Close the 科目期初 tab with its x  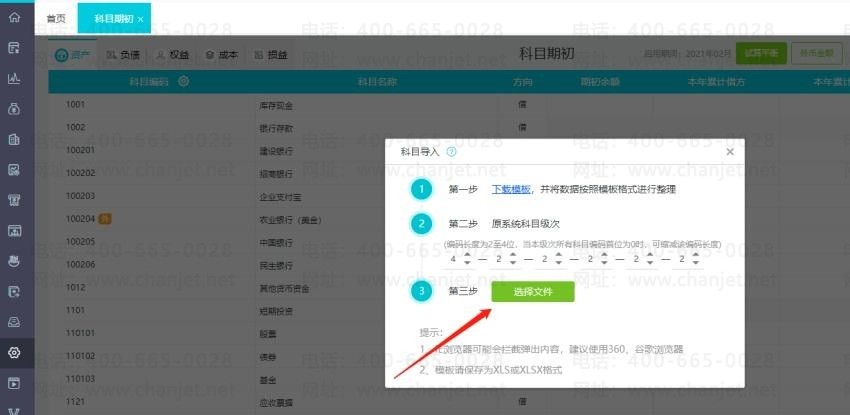point(140,19)
